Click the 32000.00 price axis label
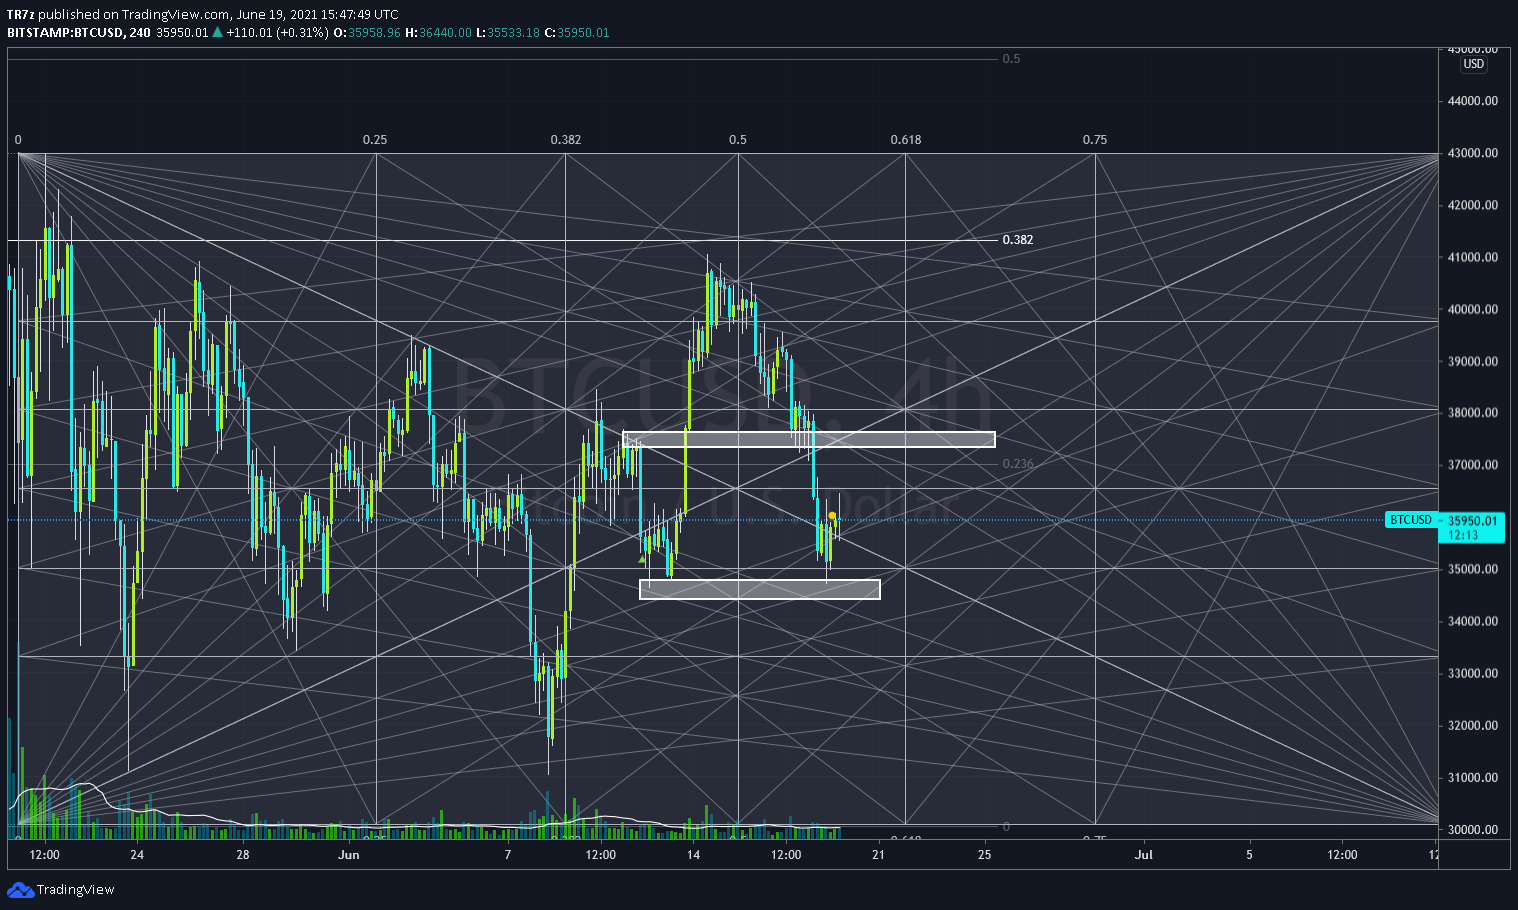Viewport: 1518px width, 910px height. tap(1472, 725)
